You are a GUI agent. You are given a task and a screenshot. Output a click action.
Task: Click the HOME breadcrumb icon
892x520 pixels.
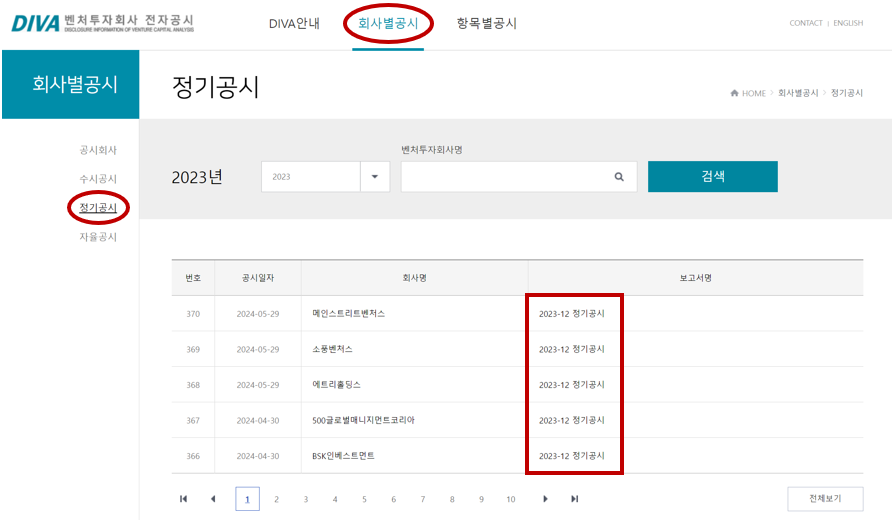(x=734, y=93)
